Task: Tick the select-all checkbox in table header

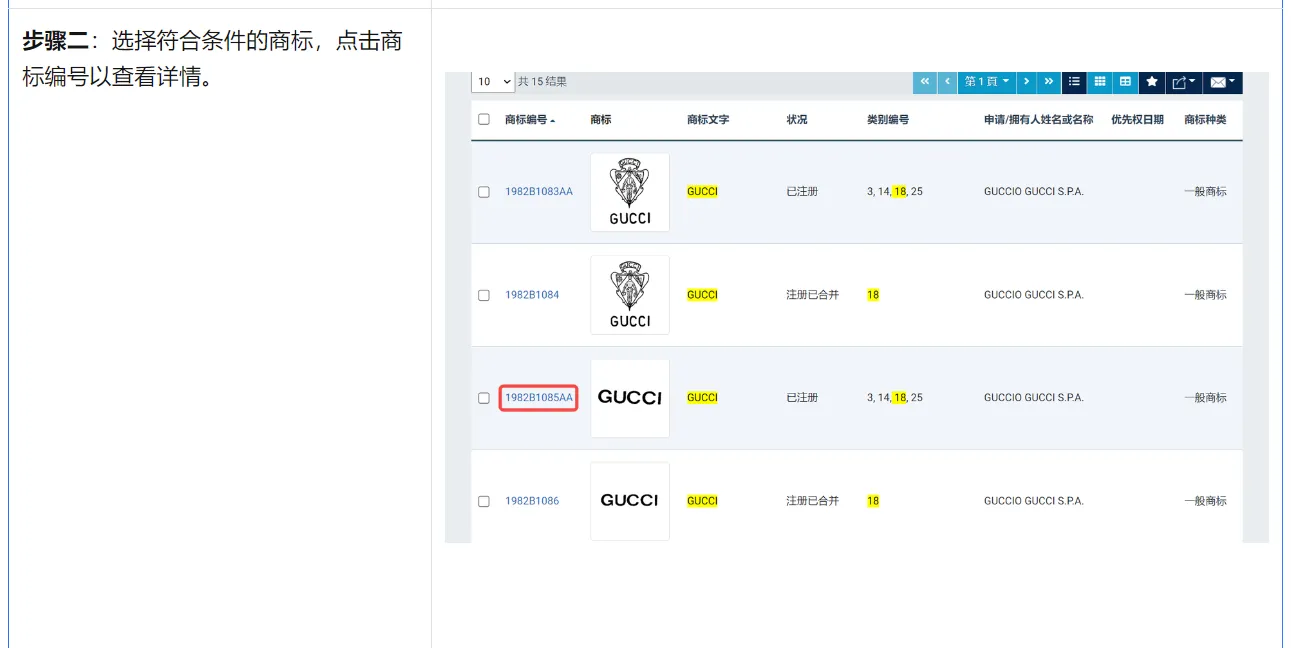Action: click(x=484, y=120)
